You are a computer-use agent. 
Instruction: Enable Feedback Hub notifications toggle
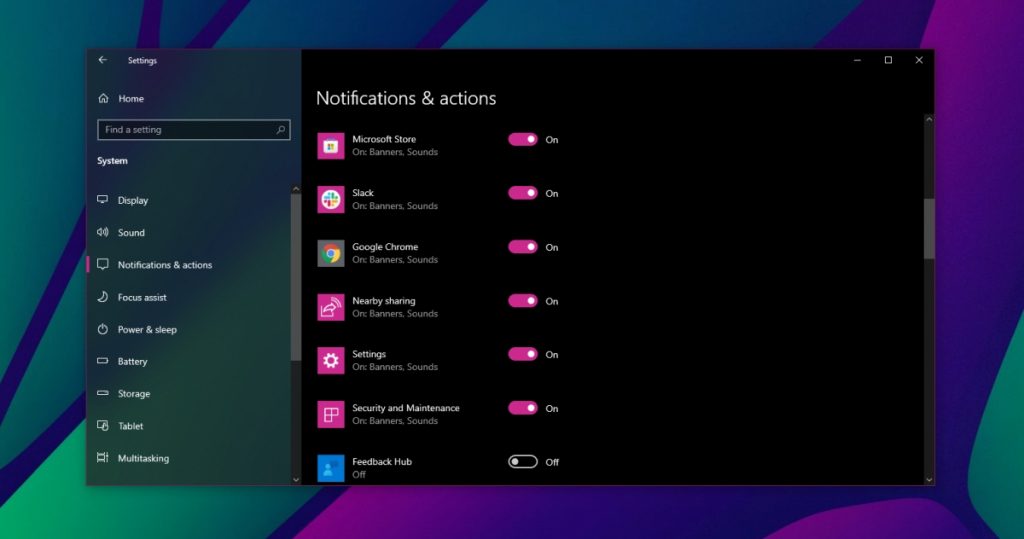coord(522,462)
